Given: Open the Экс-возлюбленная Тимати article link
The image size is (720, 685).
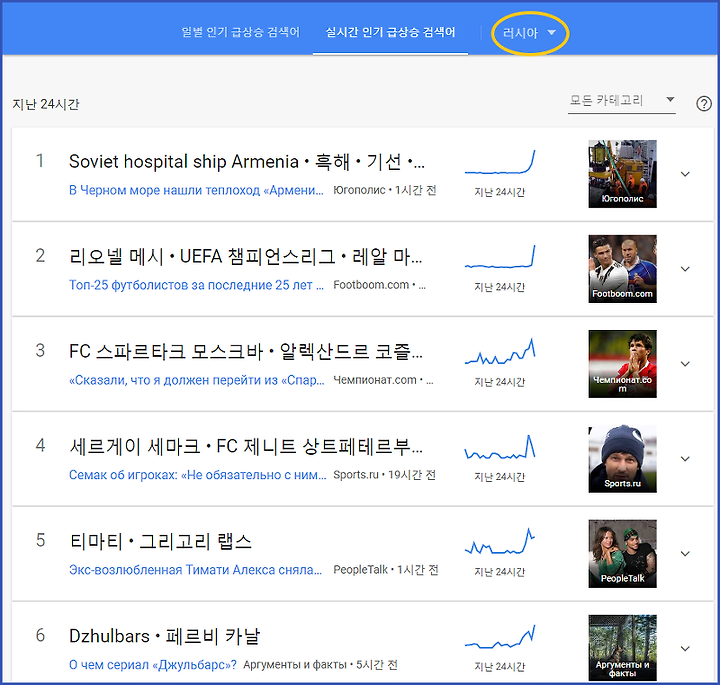Looking at the screenshot, I should tap(195, 570).
